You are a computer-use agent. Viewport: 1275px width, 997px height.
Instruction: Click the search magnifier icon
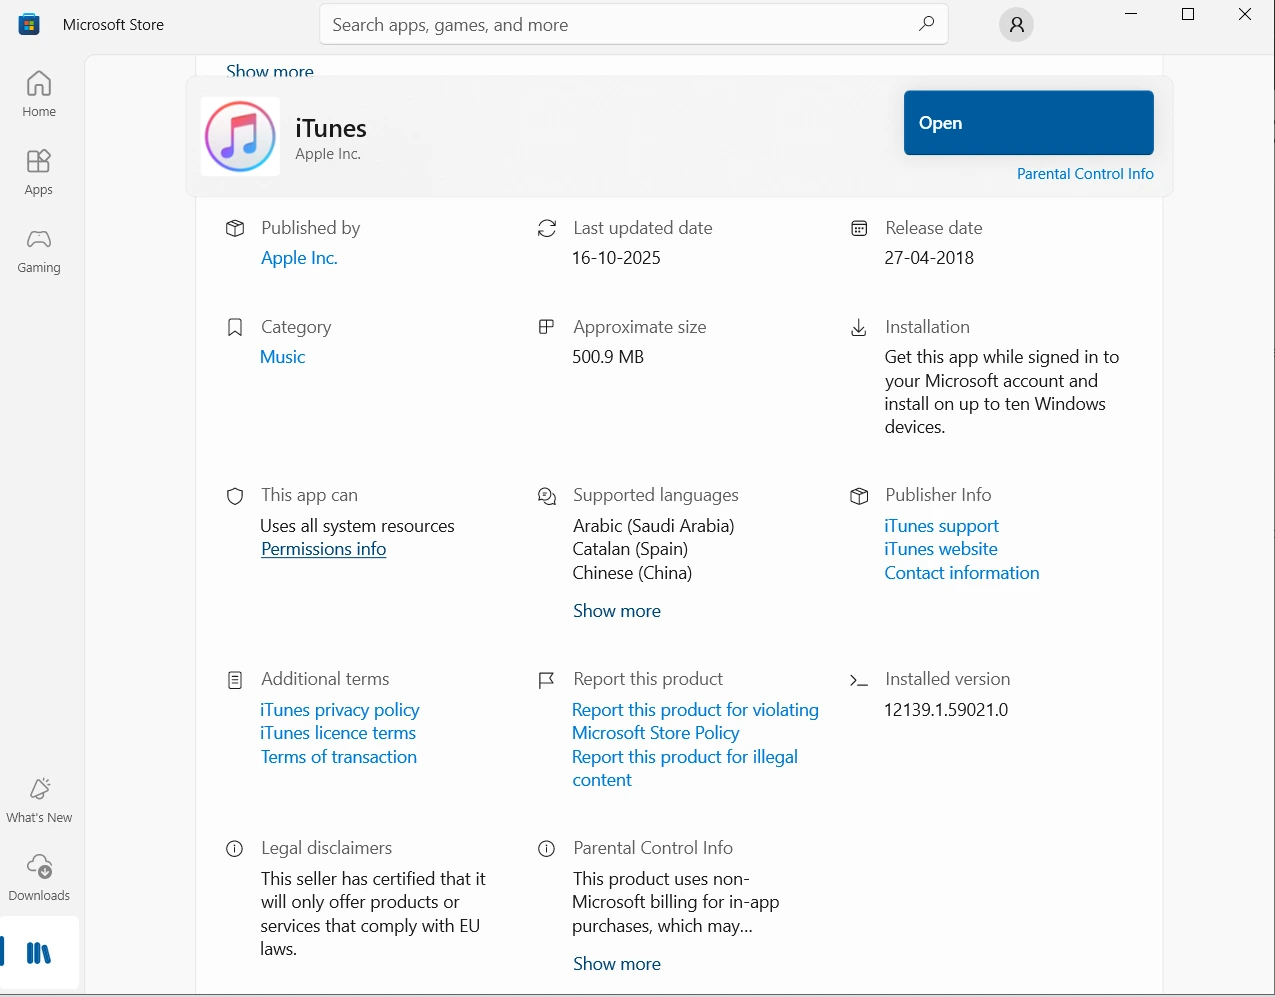[926, 24]
